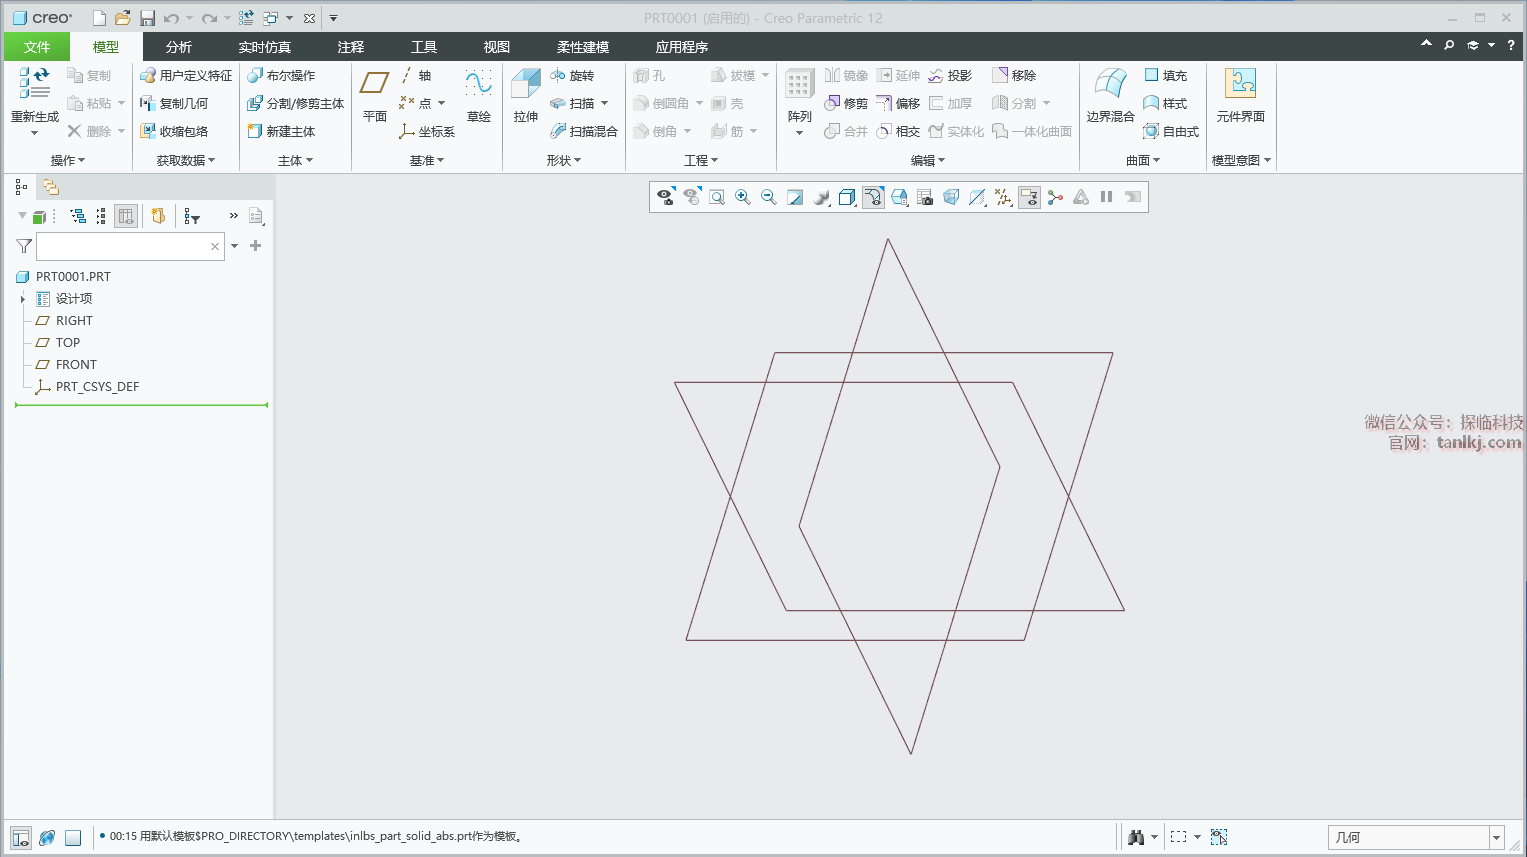Click the 旋转 (Revolve) tool
This screenshot has height=857, width=1527.
pyautogui.click(x=572, y=76)
